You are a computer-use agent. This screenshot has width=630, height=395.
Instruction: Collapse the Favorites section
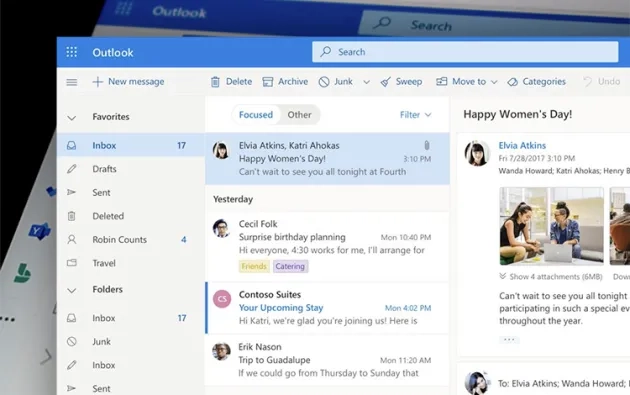click(72, 118)
